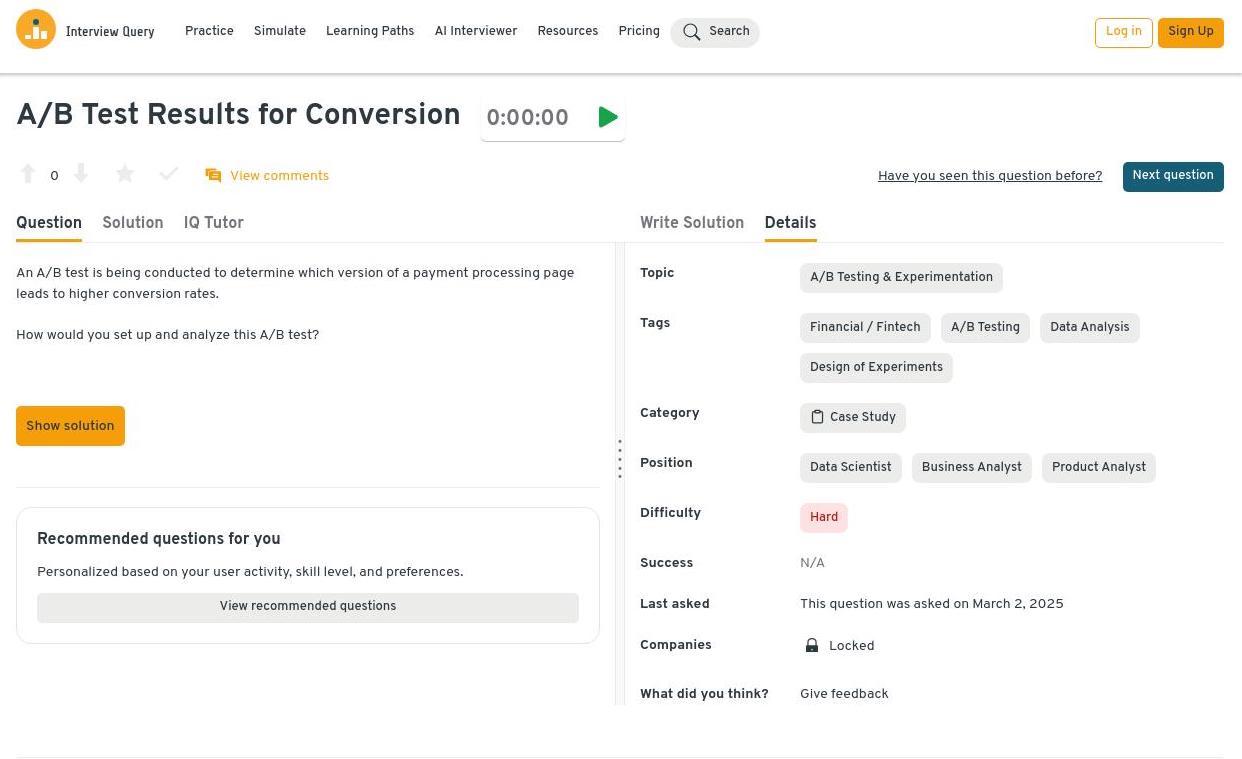
Task: Expand the Resources navigation menu
Action: 567,31
